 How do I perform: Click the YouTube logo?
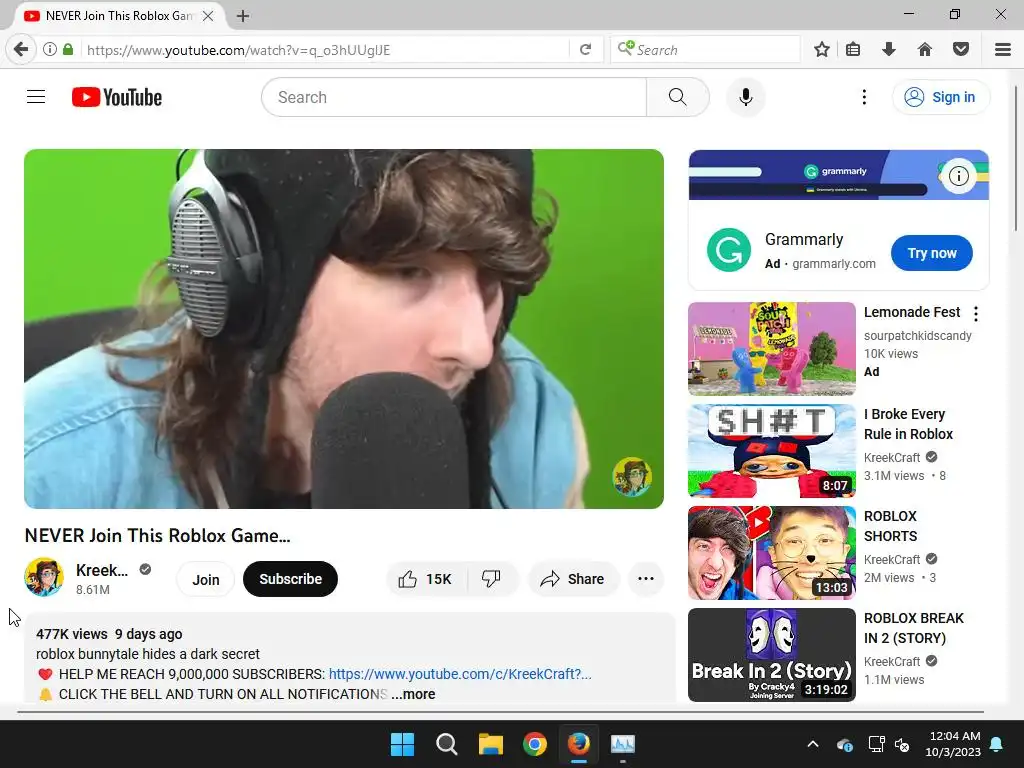pos(117,97)
